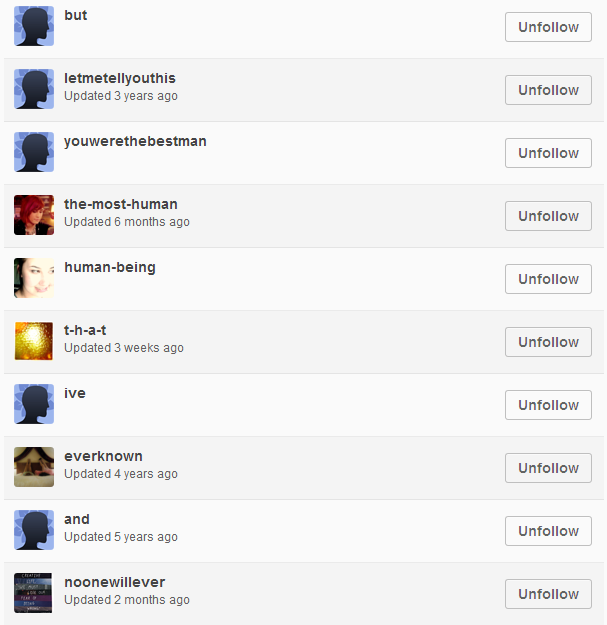Unfollow youwerethebestman blog
The height and width of the screenshot is (625, 607).
pyautogui.click(x=548, y=153)
